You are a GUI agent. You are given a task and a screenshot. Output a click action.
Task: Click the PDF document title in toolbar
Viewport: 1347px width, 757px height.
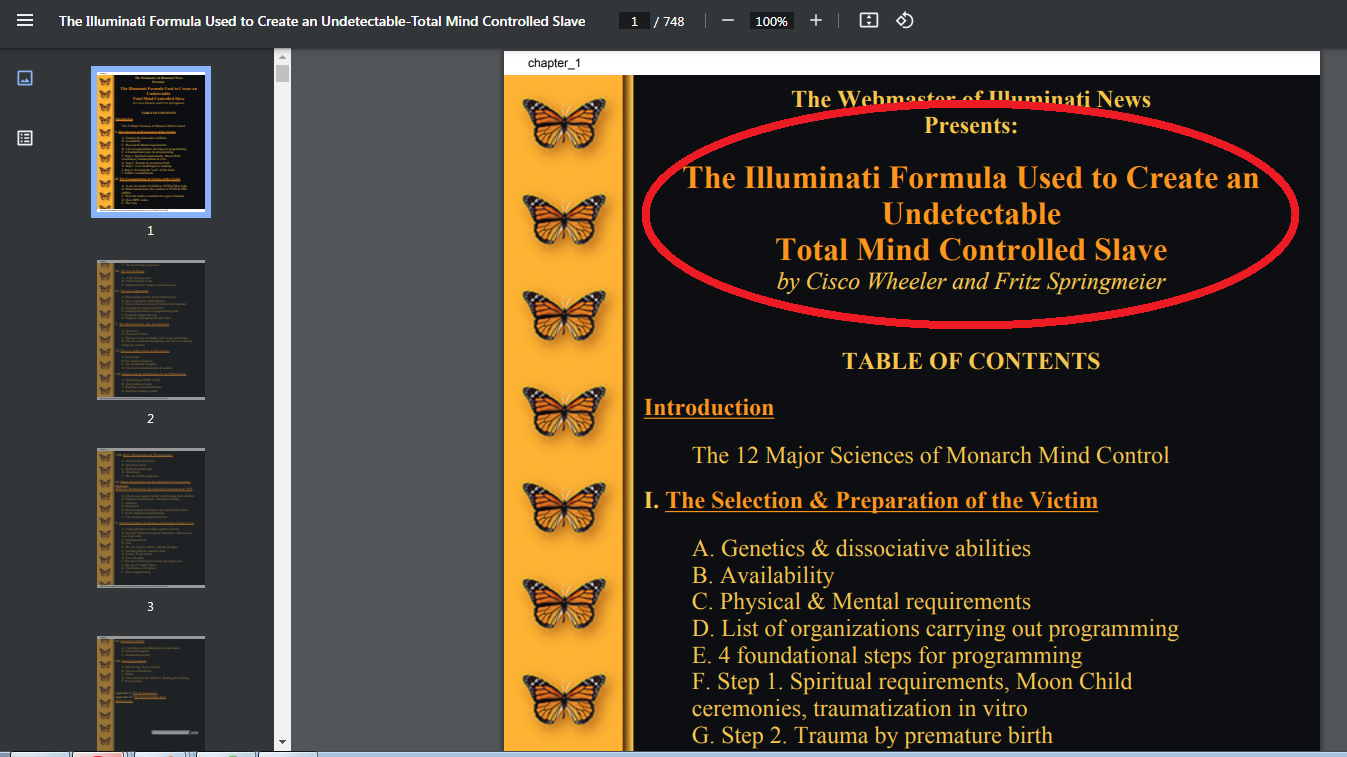pos(322,21)
